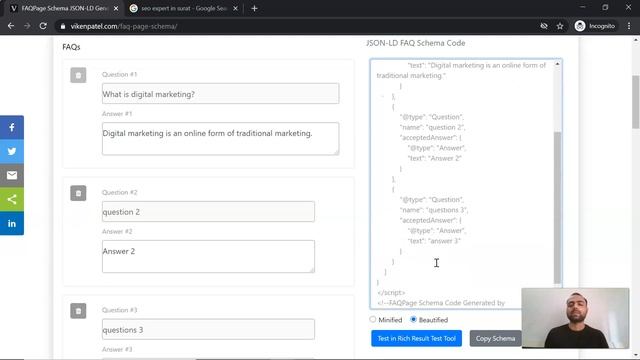Go back in browser history

point(11,26)
